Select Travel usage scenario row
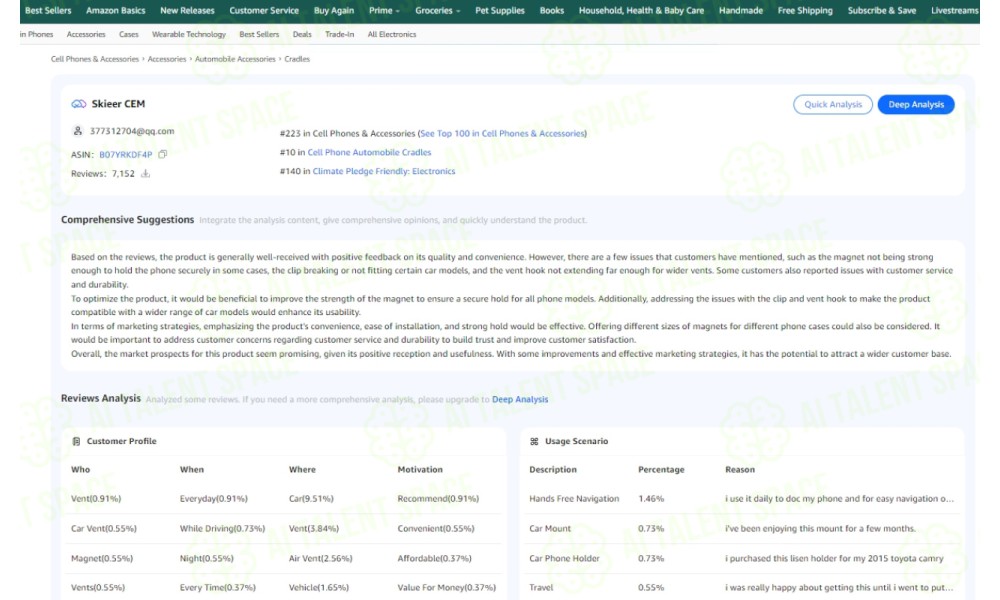1000x600 pixels. [x=742, y=587]
